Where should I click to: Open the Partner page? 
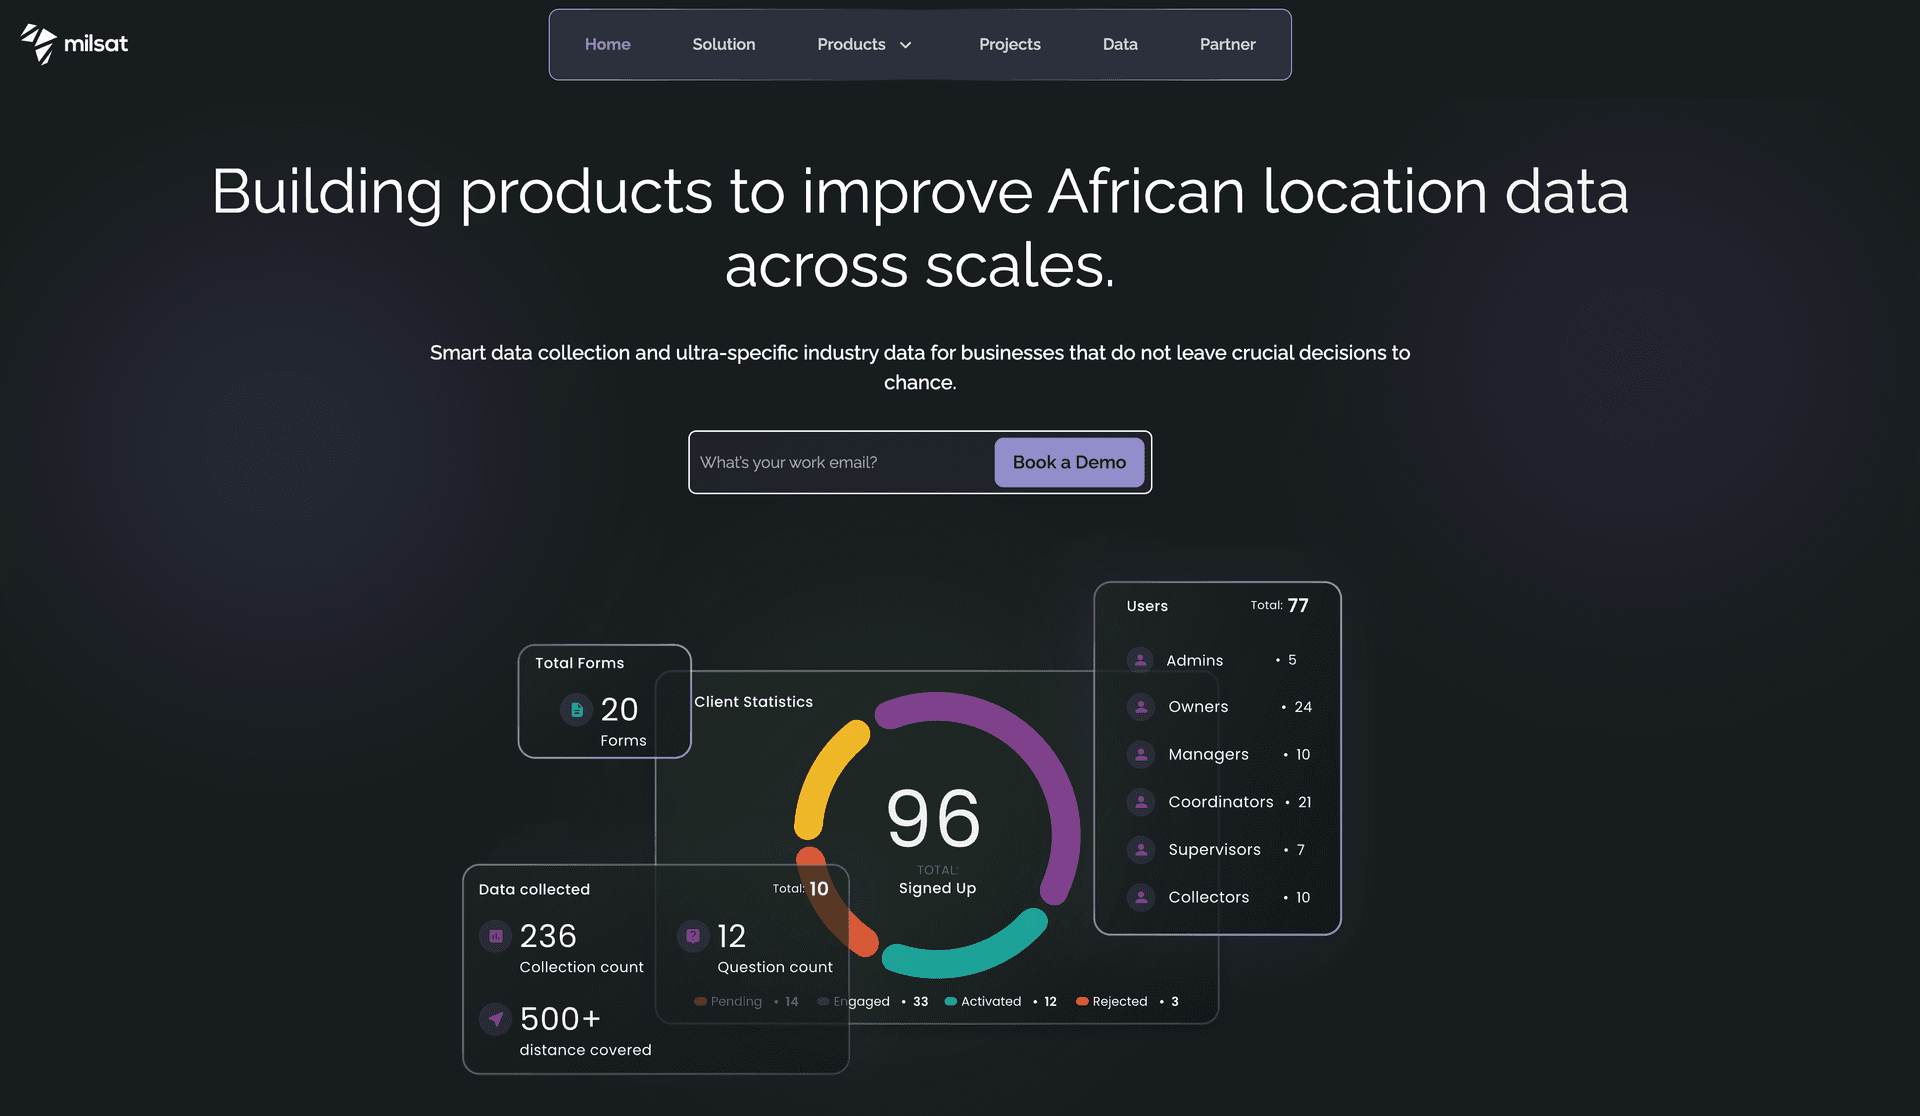point(1227,44)
